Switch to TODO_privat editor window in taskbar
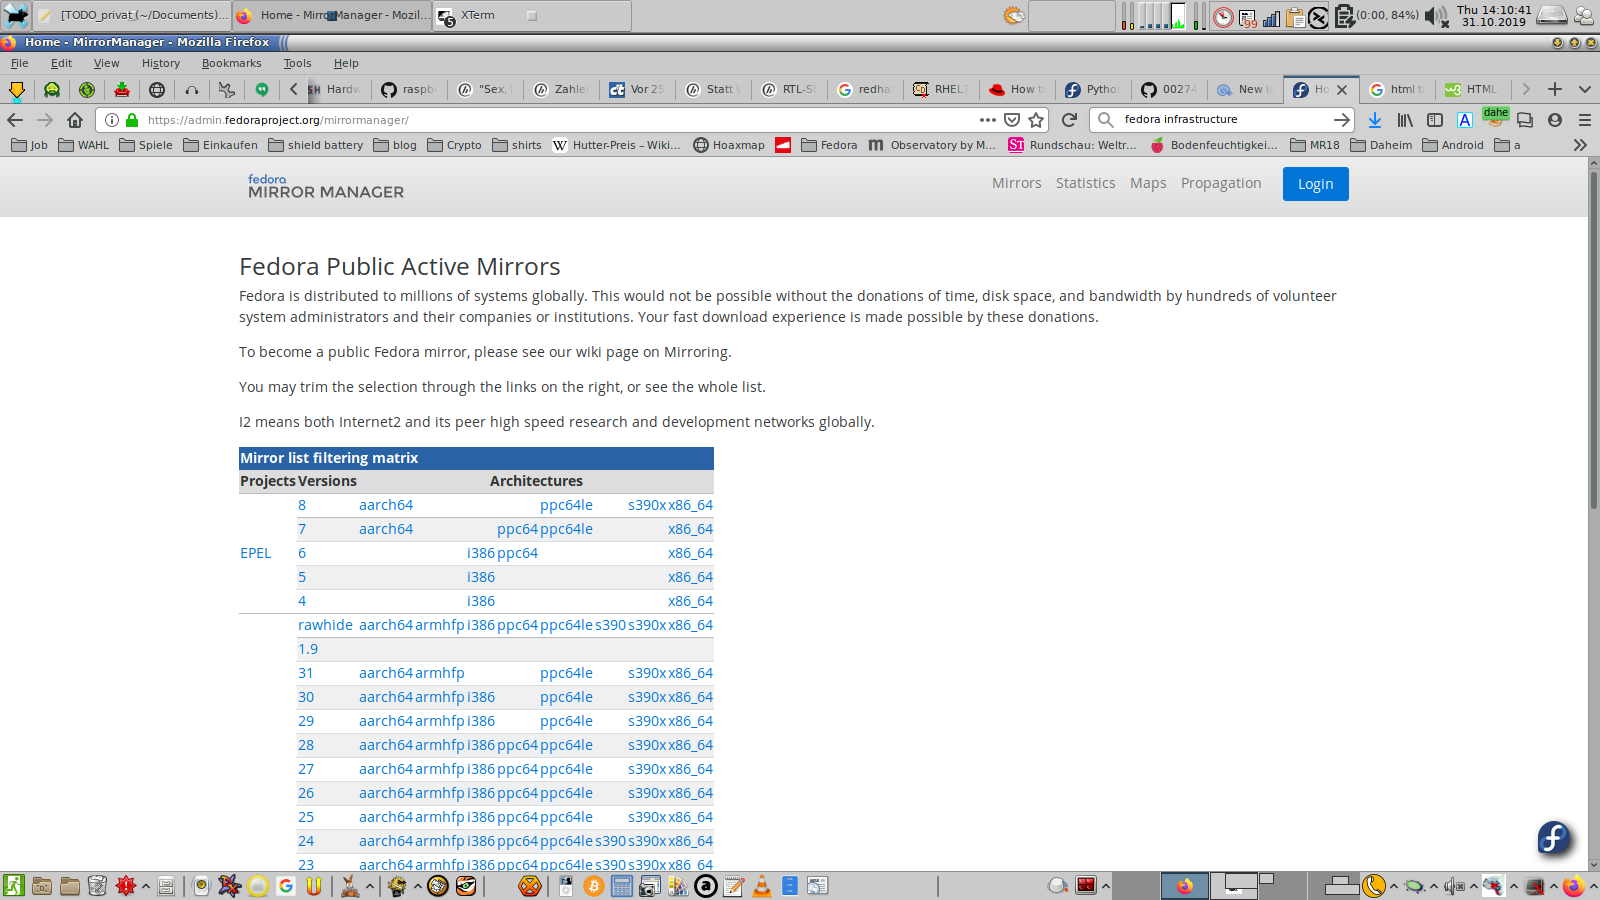Viewport: 1600px width, 900px height. coord(132,15)
